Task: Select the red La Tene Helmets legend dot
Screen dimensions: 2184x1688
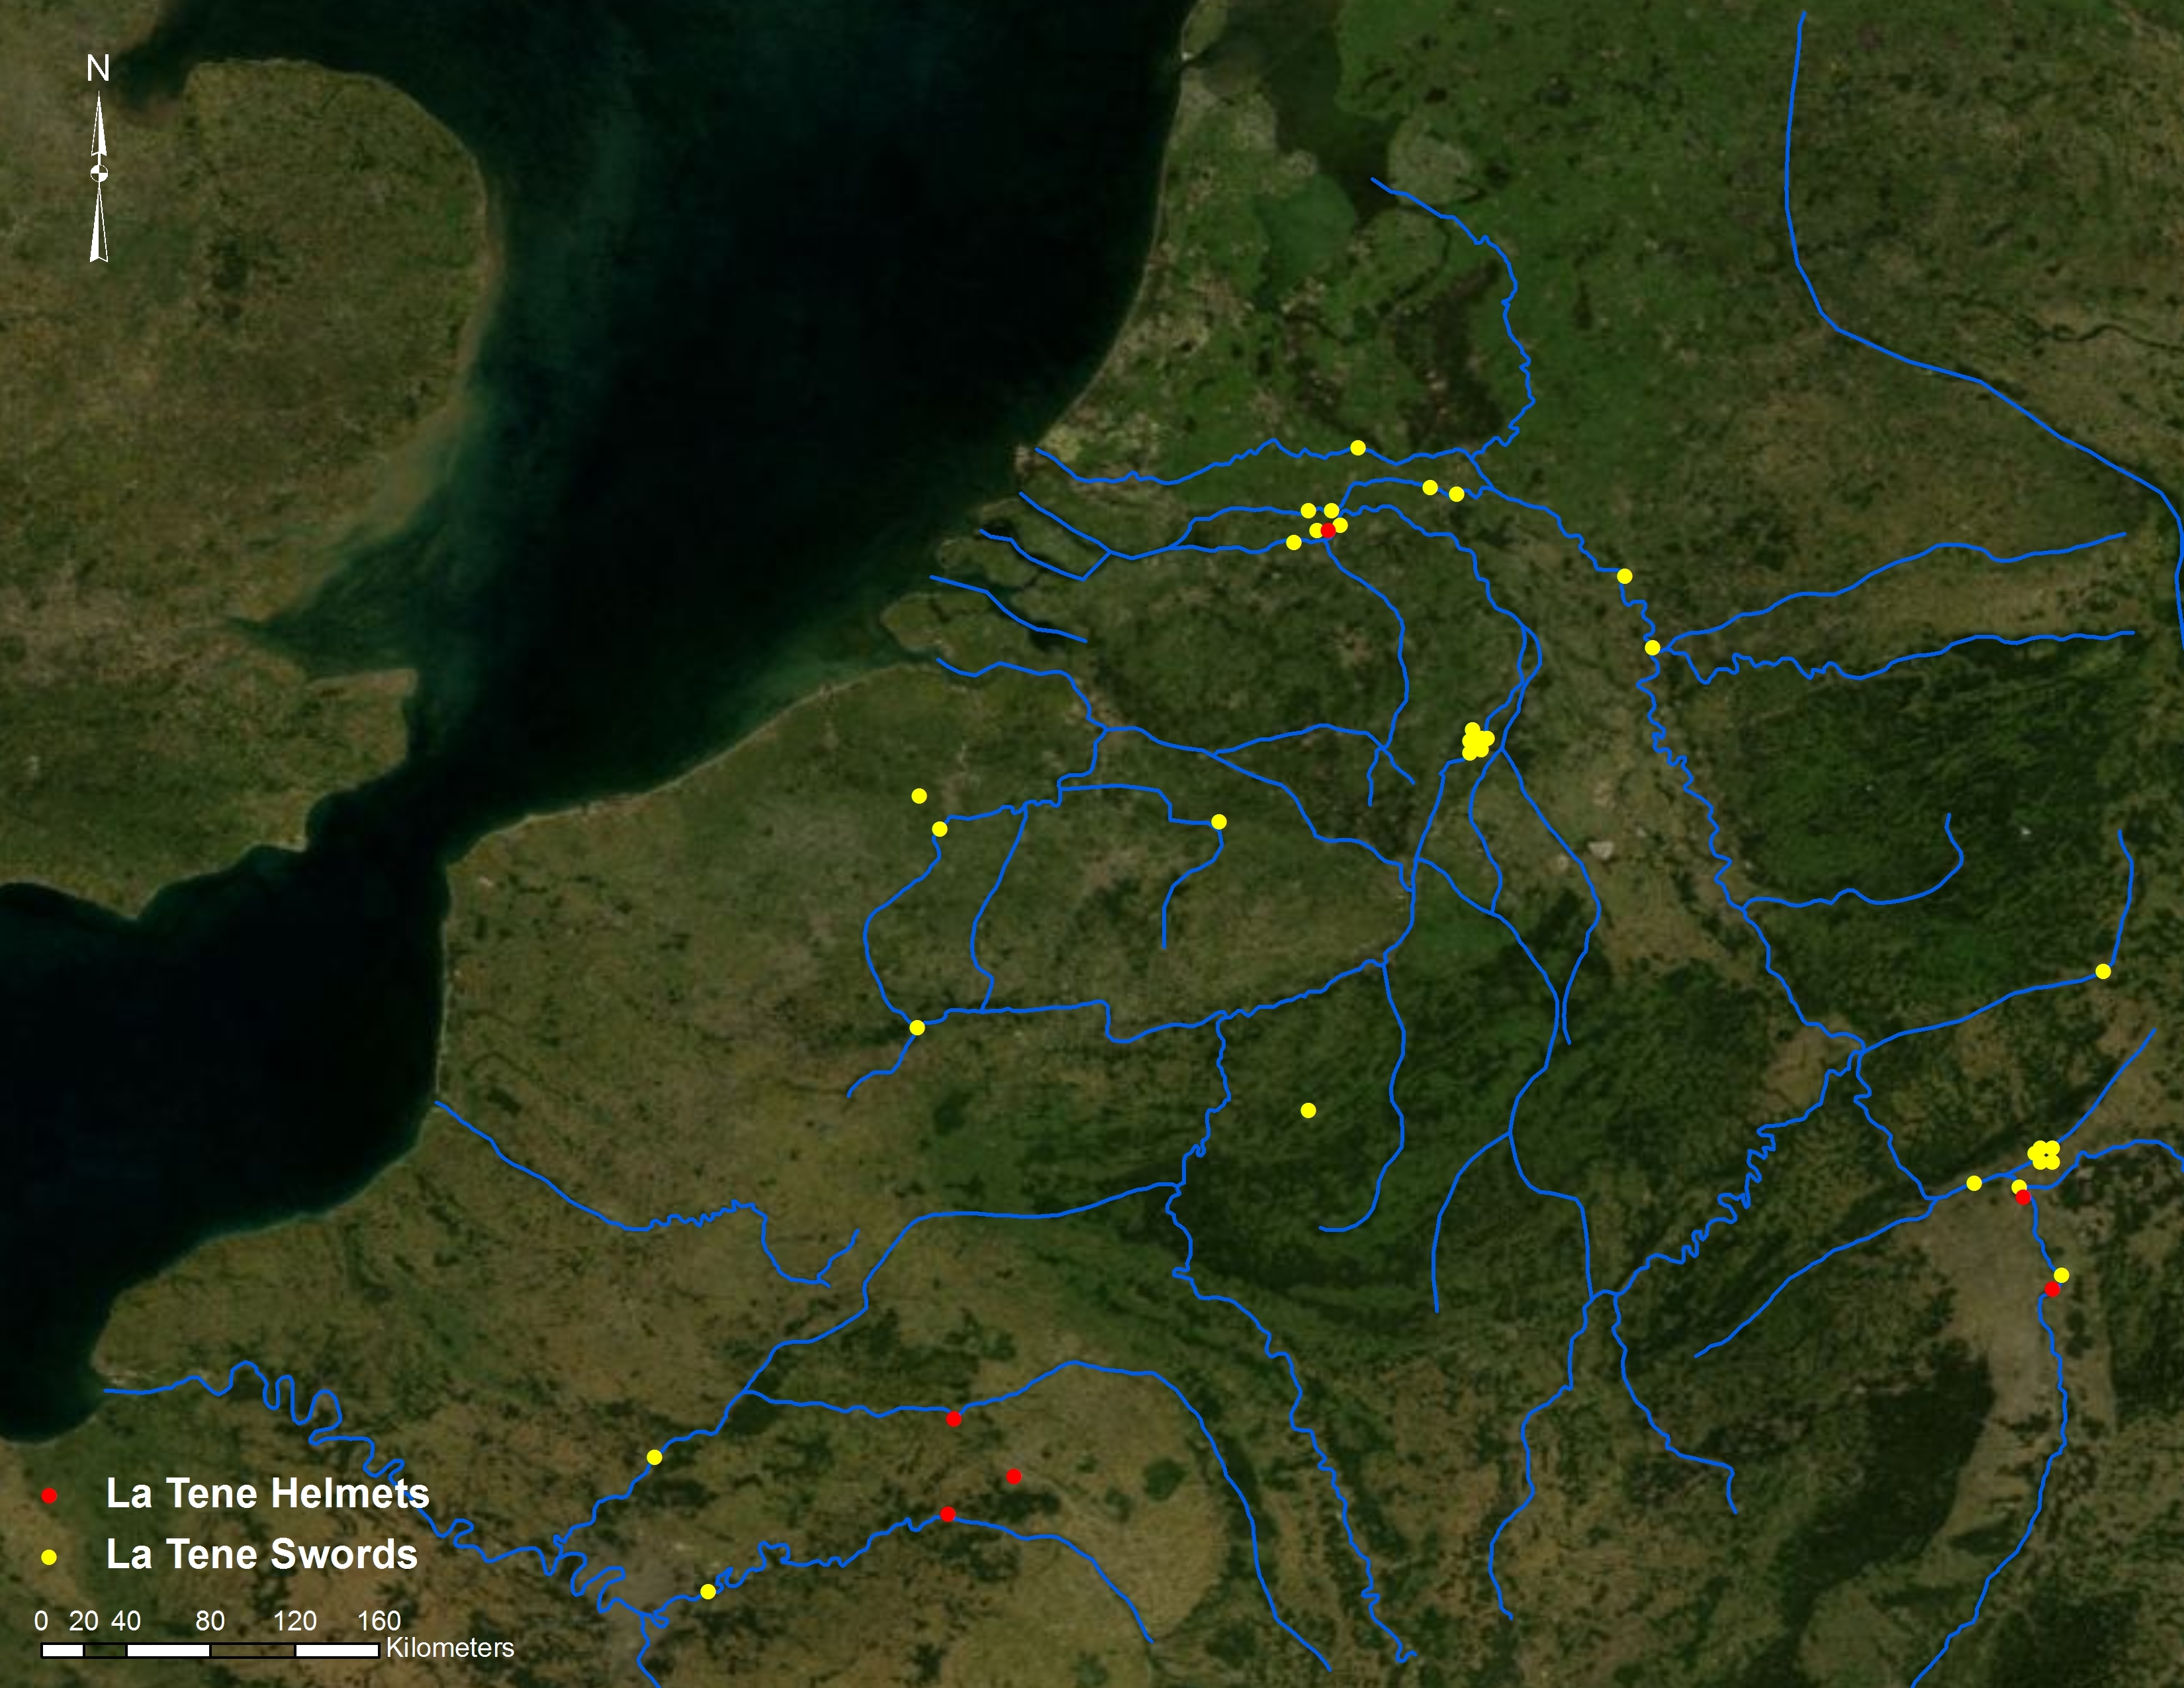Action: (49, 1496)
